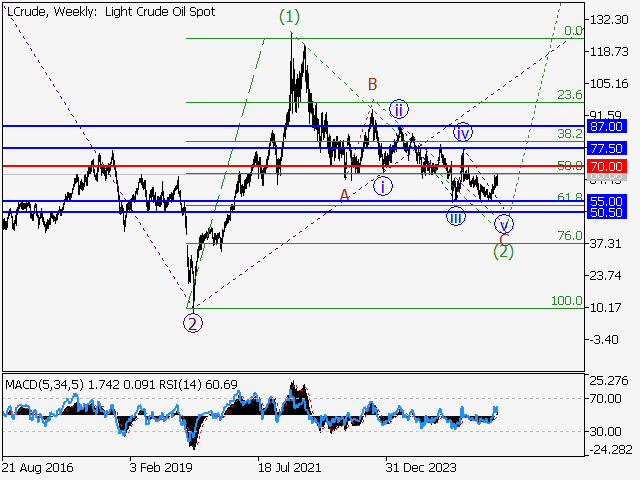Click the 50.50 price level tag
640x480 pixels.
(x=606, y=213)
